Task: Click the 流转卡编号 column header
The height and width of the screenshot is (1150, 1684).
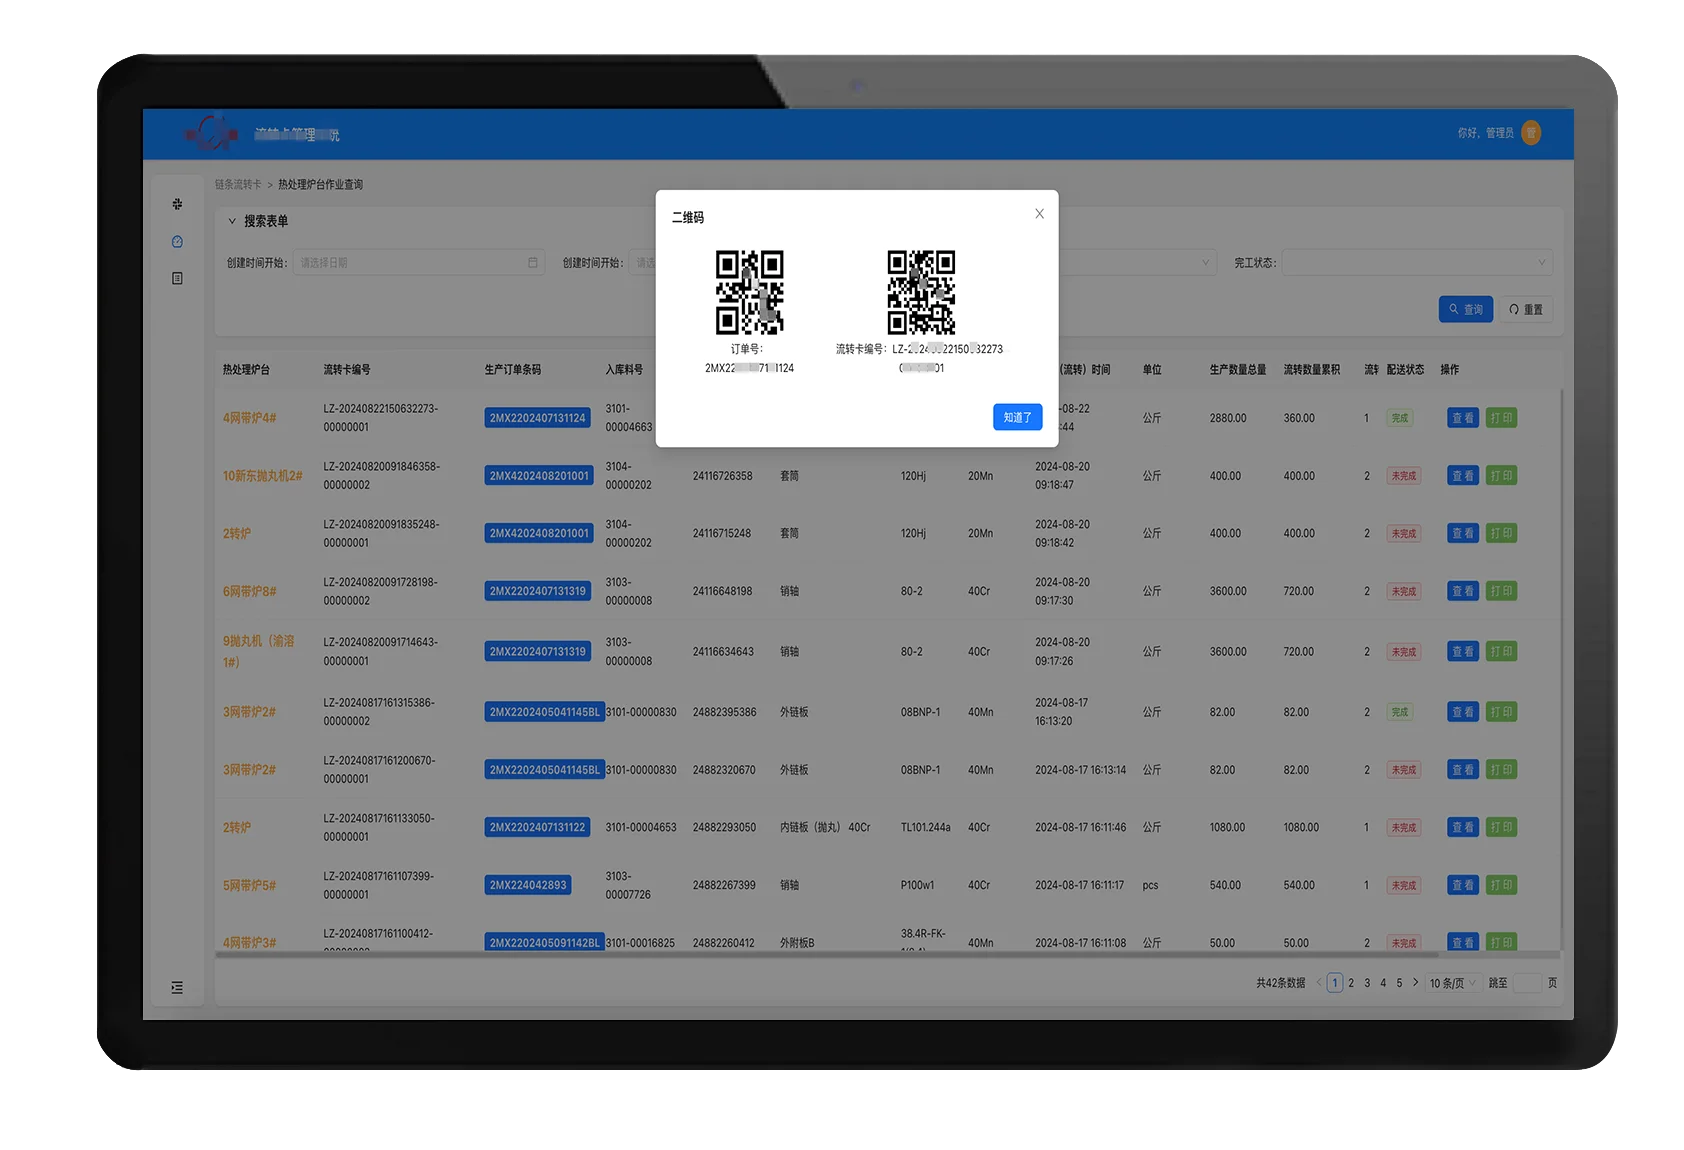Action: (347, 370)
